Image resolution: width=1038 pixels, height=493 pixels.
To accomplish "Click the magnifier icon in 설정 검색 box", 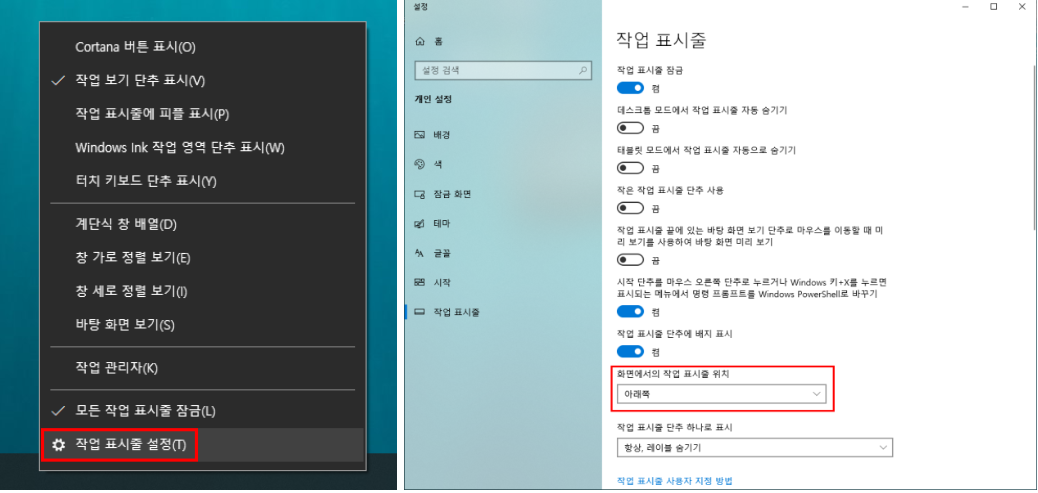I will [583, 72].
